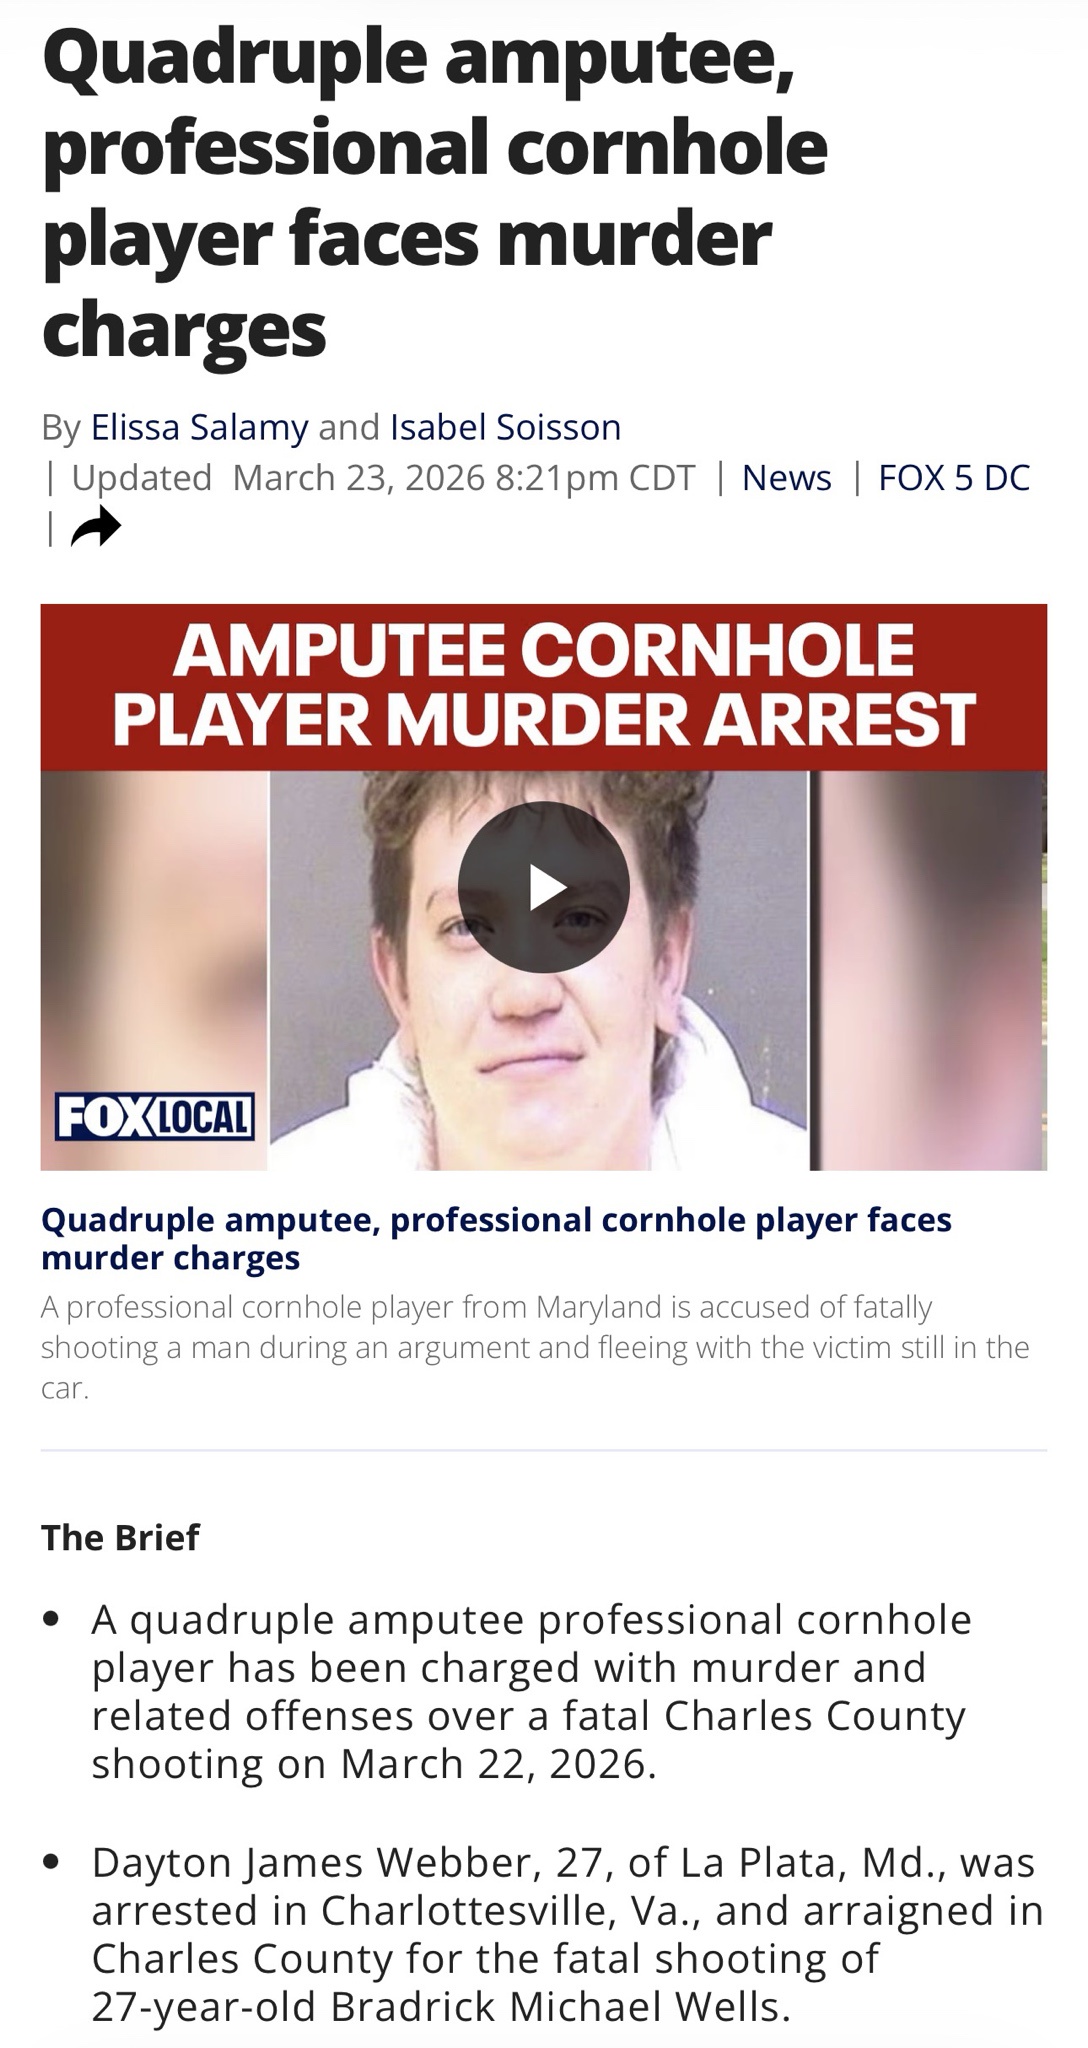Open author Isabel Soisson's page
This screenshot has height=2048, width=1088.
point(505,427)
